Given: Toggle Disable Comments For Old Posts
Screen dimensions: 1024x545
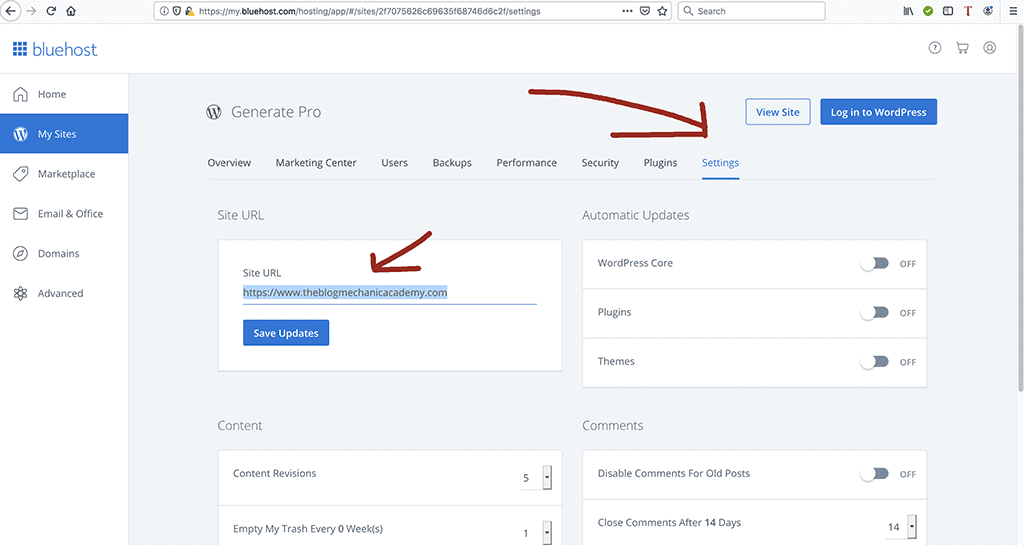Looking at the screenshot, I should [875, 474].
